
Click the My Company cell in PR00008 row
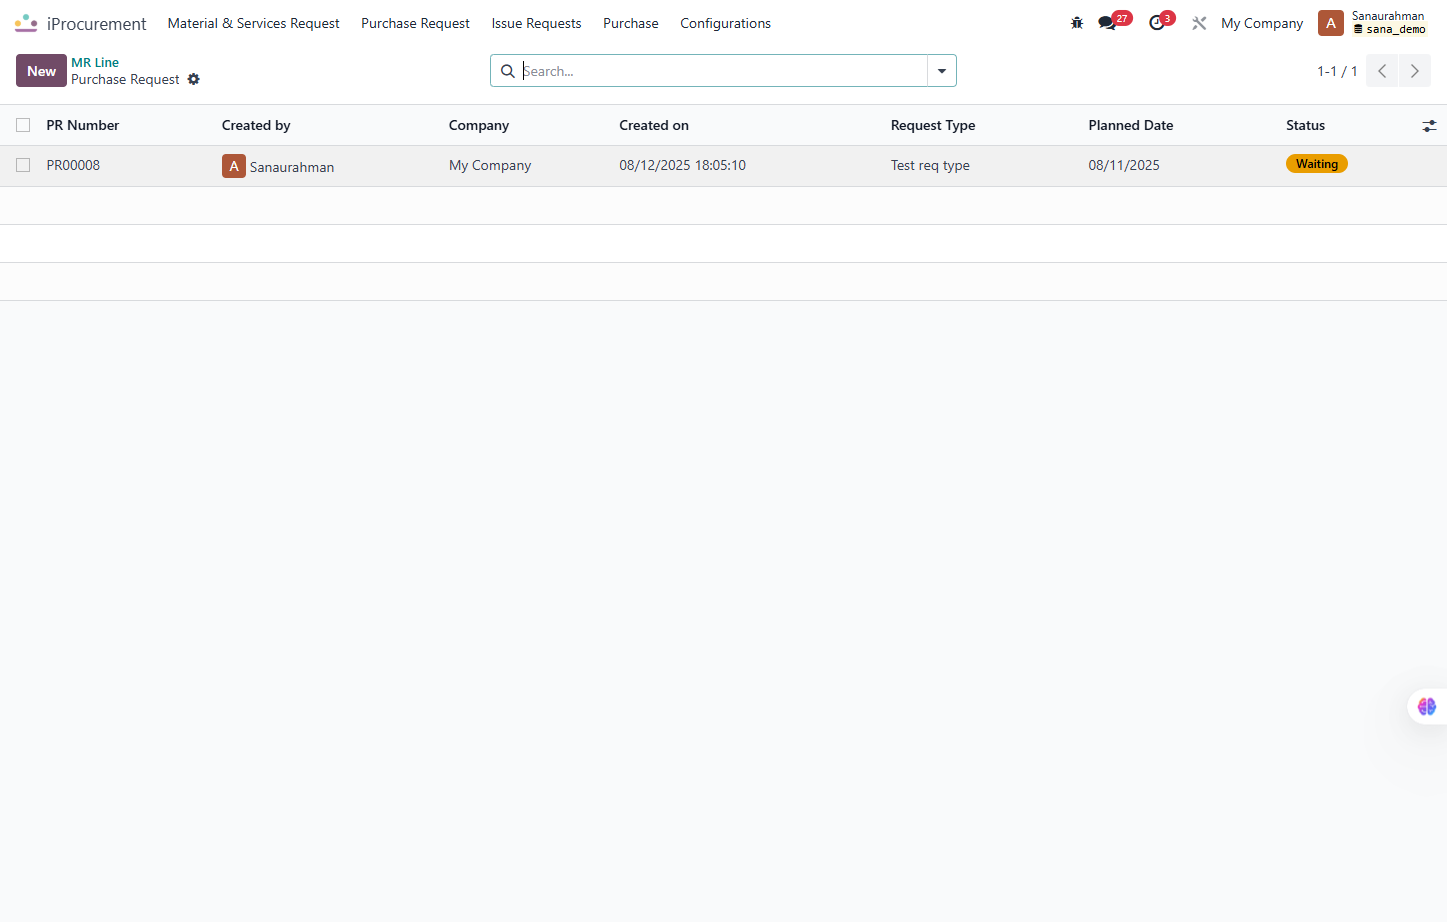(x=490, y=165)
